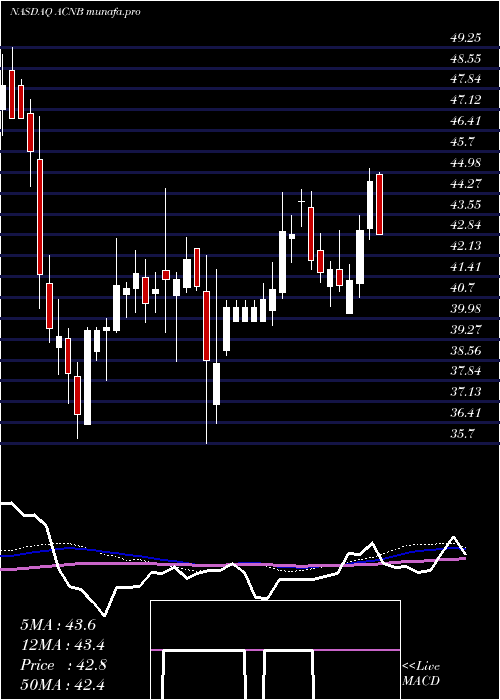Click the 42.13 price axis label
The width and height of the screenshot is (500, 700).
pos(466,246)
